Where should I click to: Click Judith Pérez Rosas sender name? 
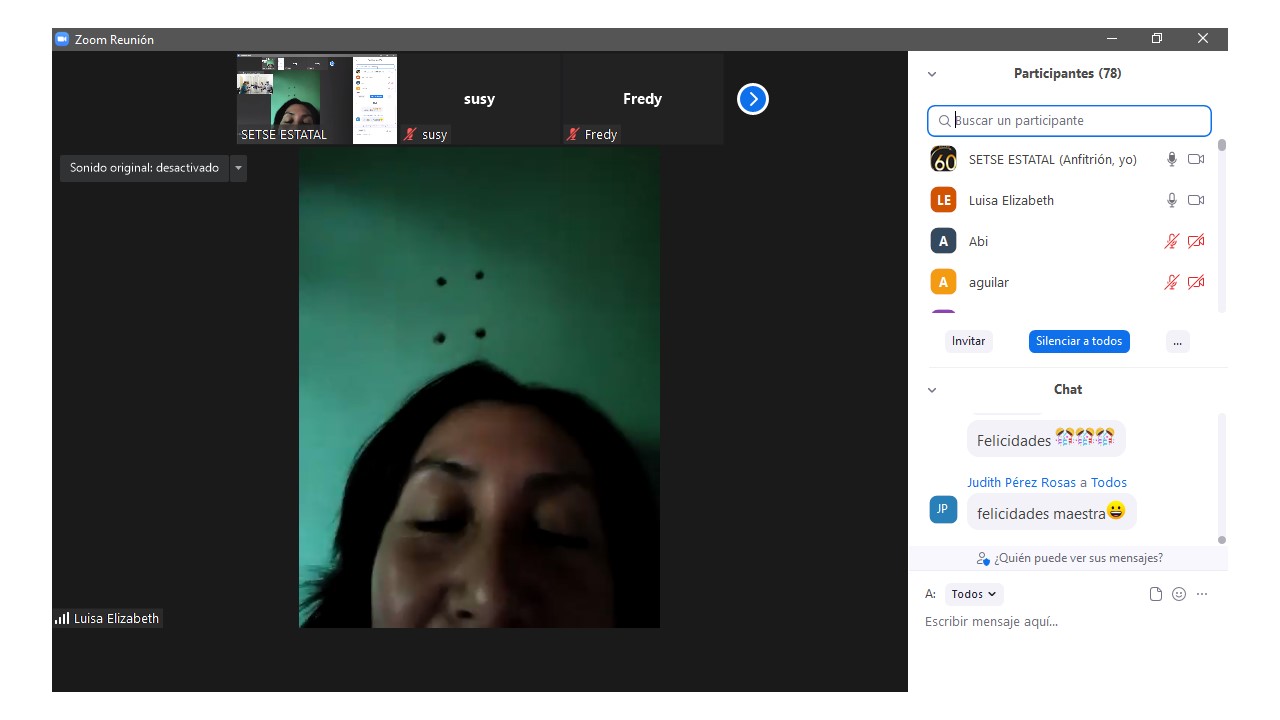[1021, 482]
